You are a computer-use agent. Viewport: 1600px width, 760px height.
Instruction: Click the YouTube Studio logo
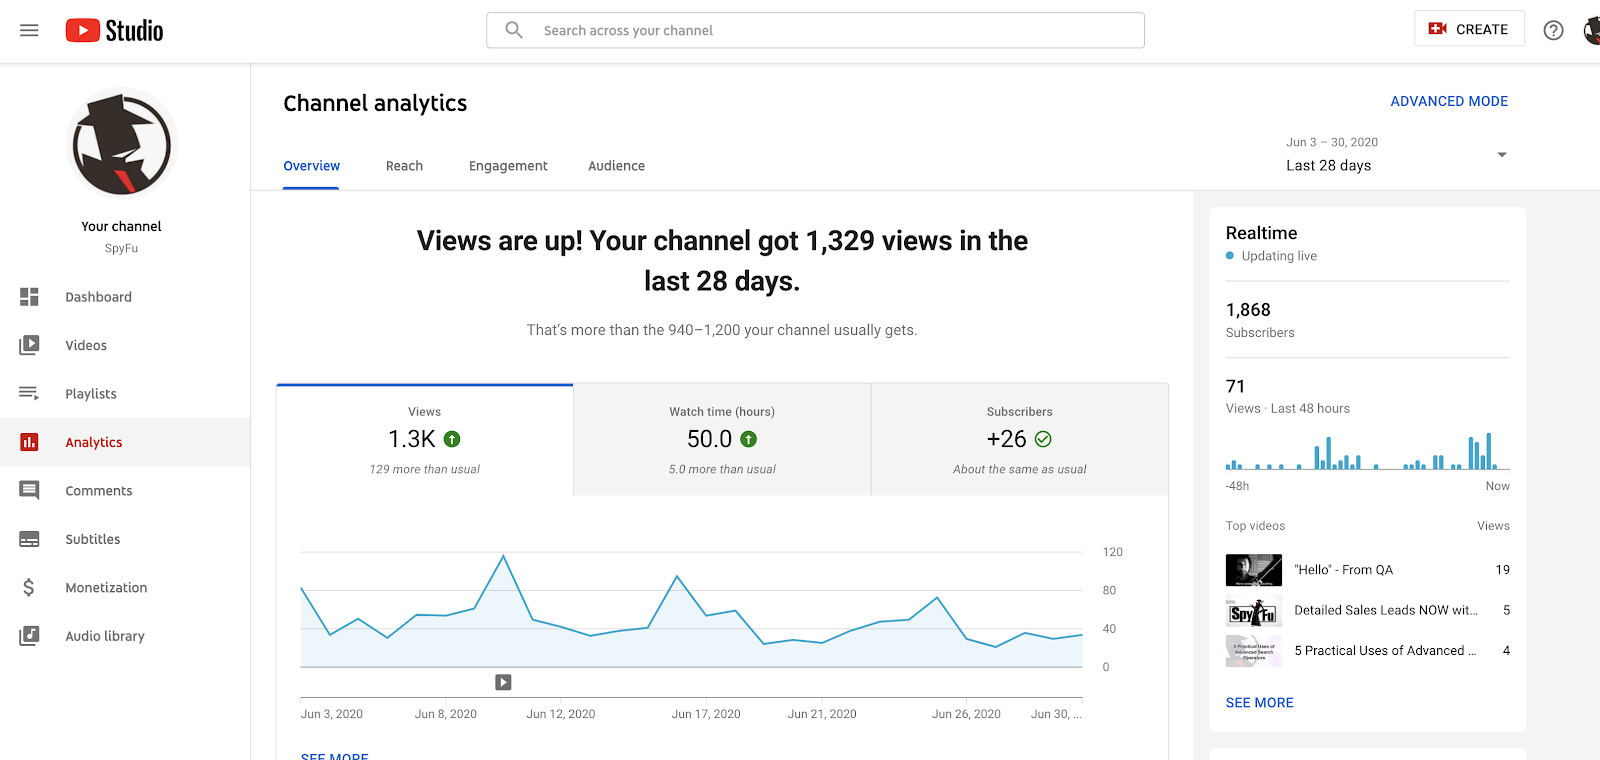click(114, 30)
